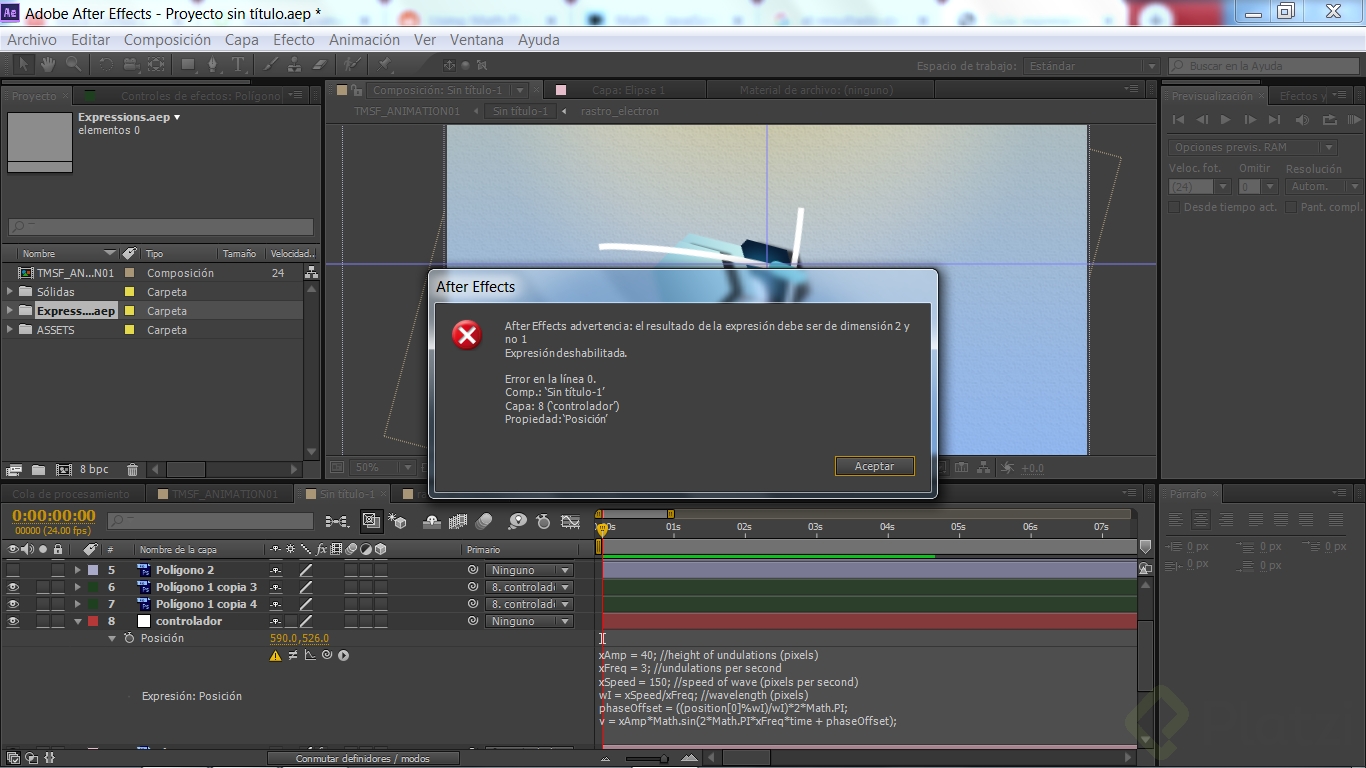
Task: Click the expression warning triangle icon
Action: (276, 656)
